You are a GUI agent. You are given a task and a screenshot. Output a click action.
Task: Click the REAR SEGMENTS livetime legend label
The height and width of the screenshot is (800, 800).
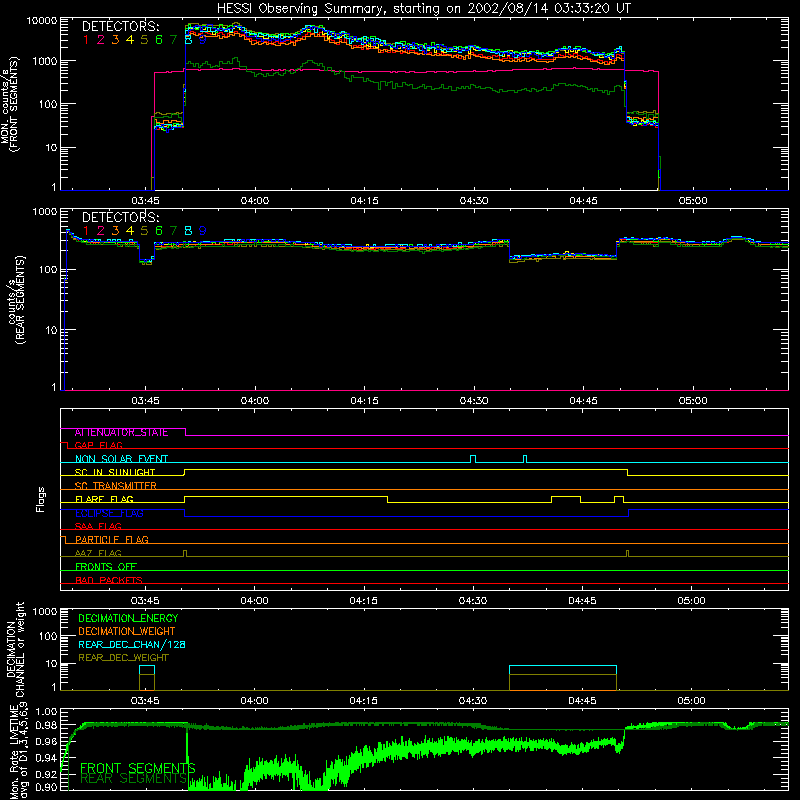tap(134, 779)
